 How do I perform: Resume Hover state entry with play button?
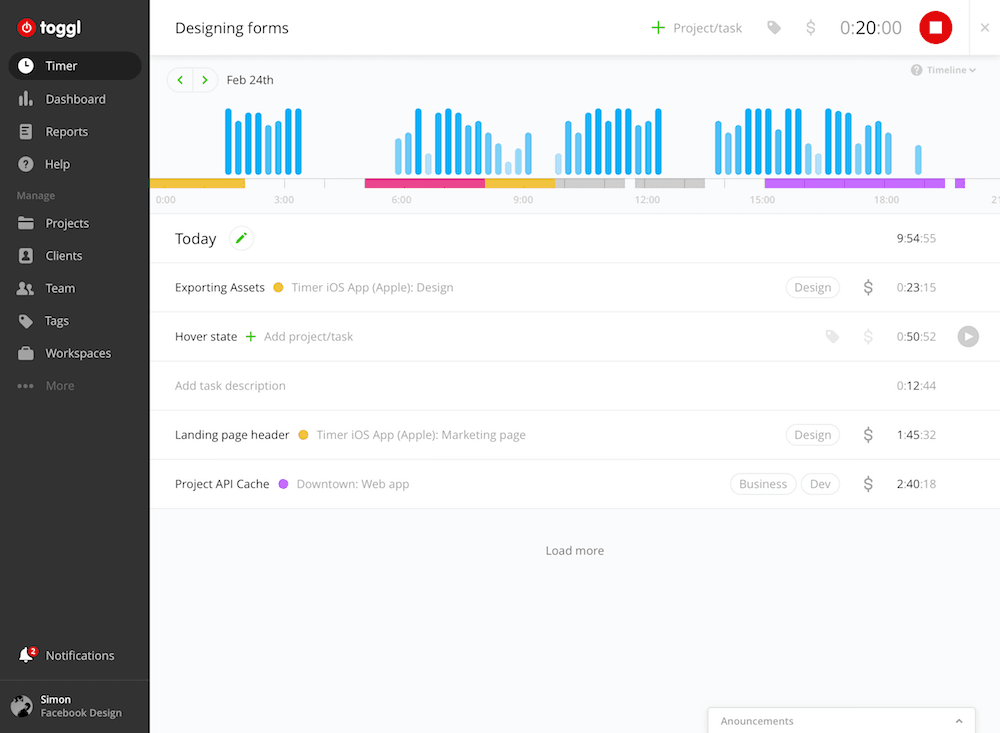967,337
